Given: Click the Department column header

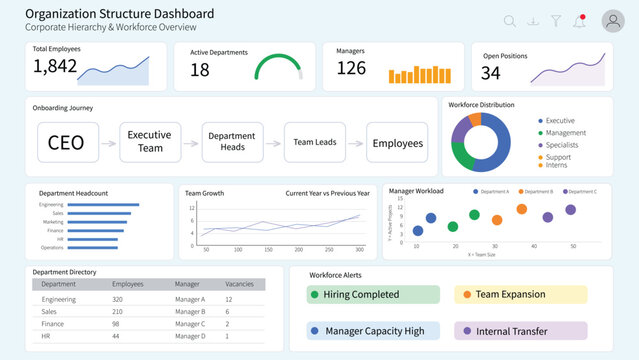Looking at the screenshot, I should (x=58, y=284).
